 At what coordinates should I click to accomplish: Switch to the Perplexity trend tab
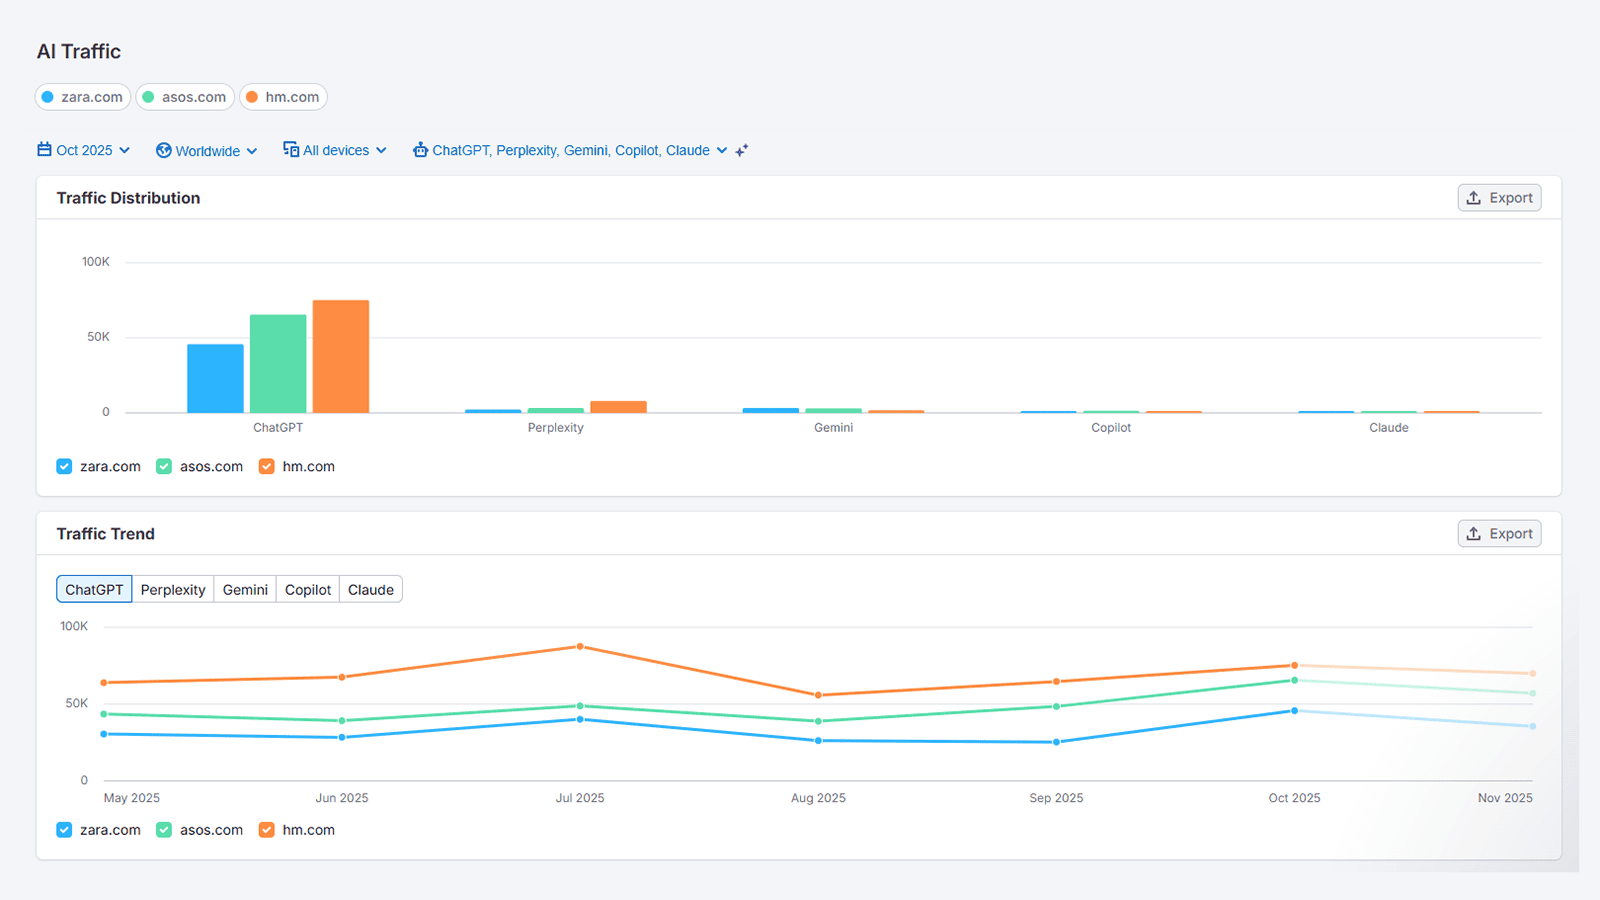173,590
